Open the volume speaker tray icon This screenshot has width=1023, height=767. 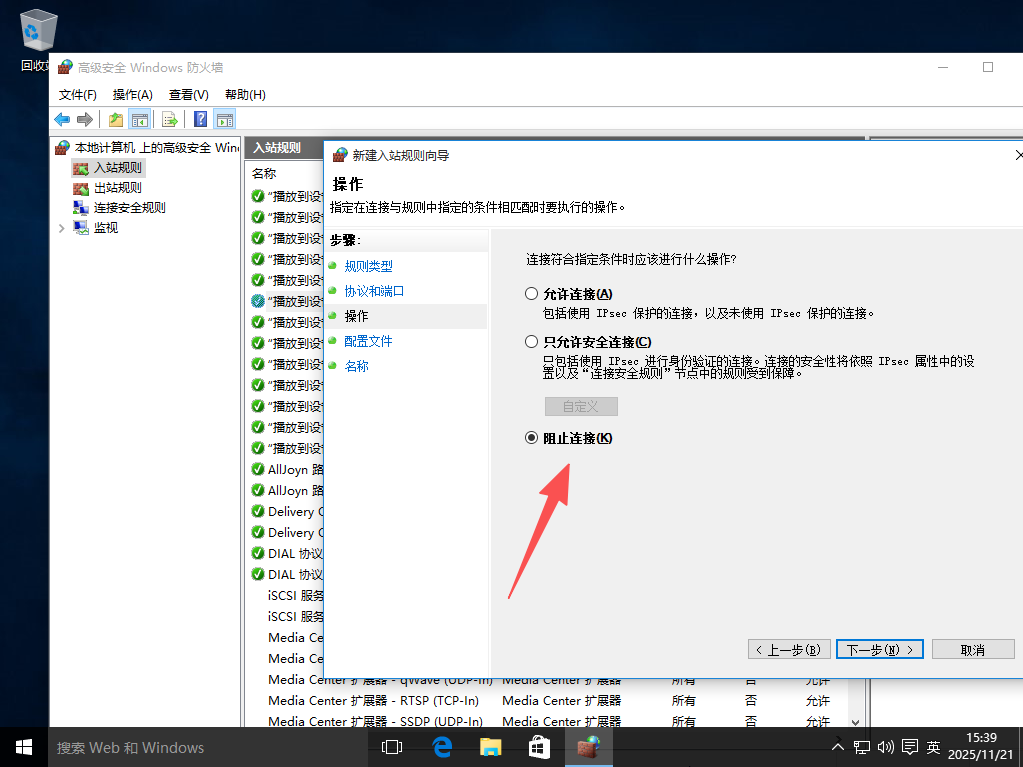[x=885, y=747]
